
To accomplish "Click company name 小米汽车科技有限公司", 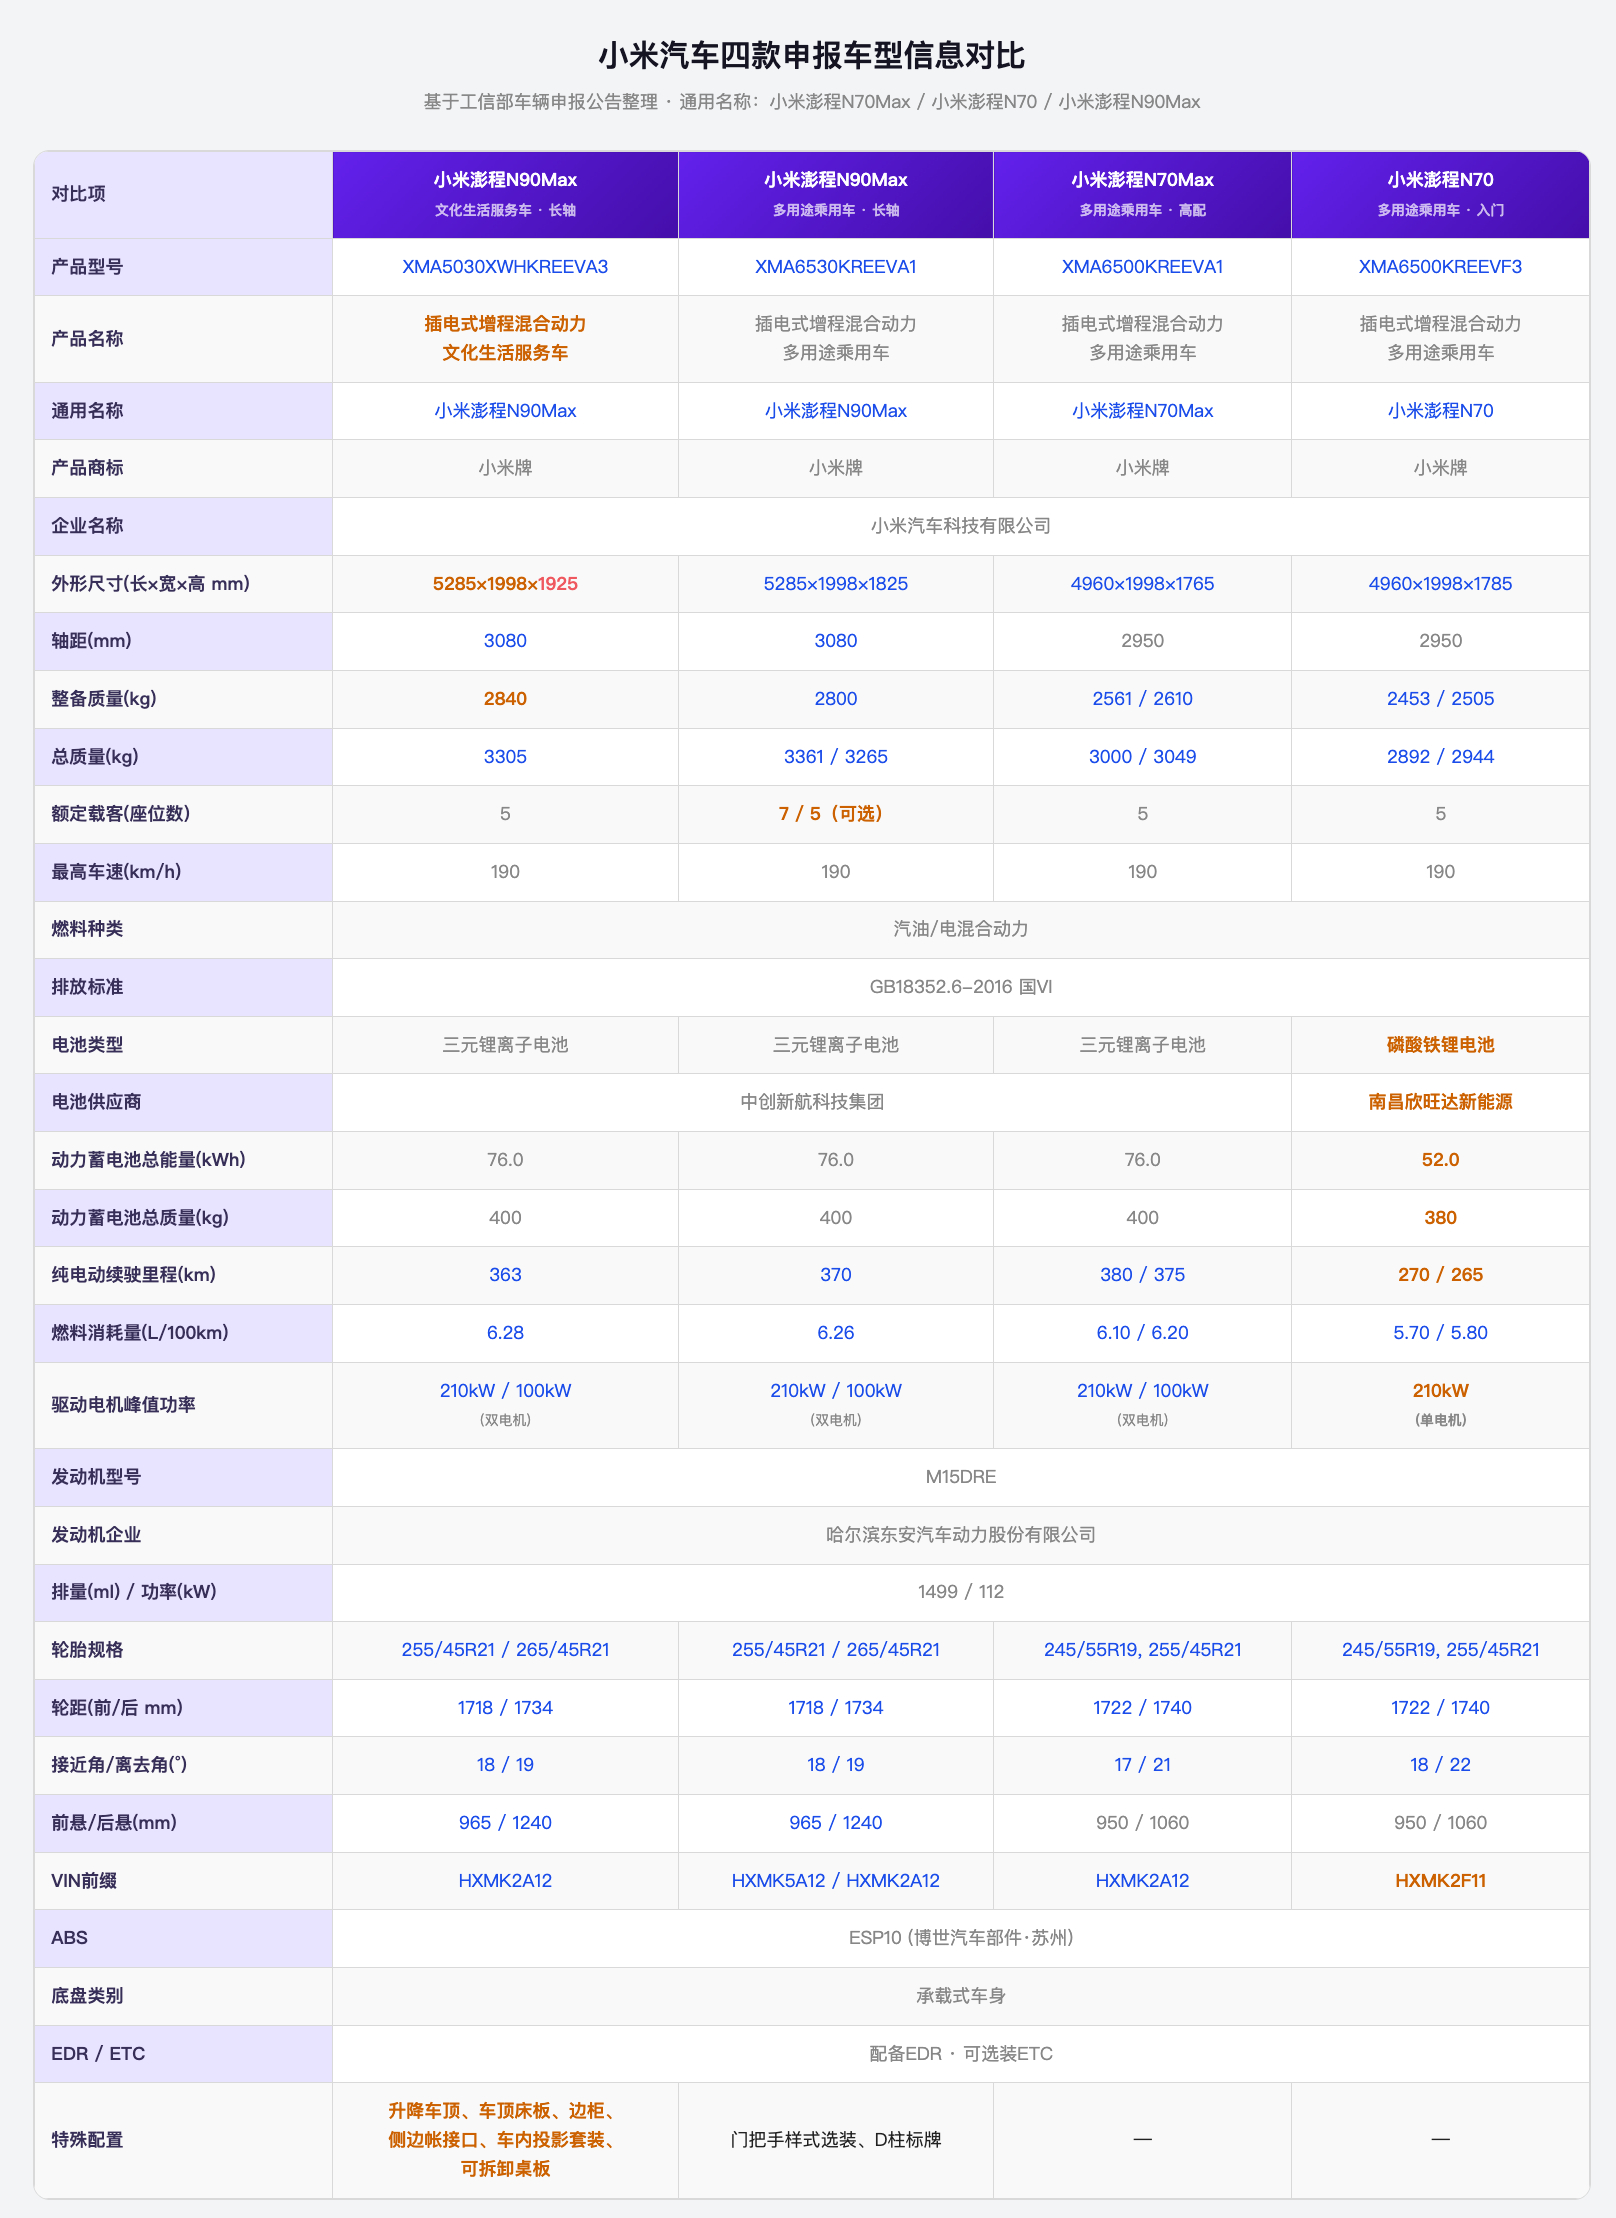I will (x=960, y=526).
